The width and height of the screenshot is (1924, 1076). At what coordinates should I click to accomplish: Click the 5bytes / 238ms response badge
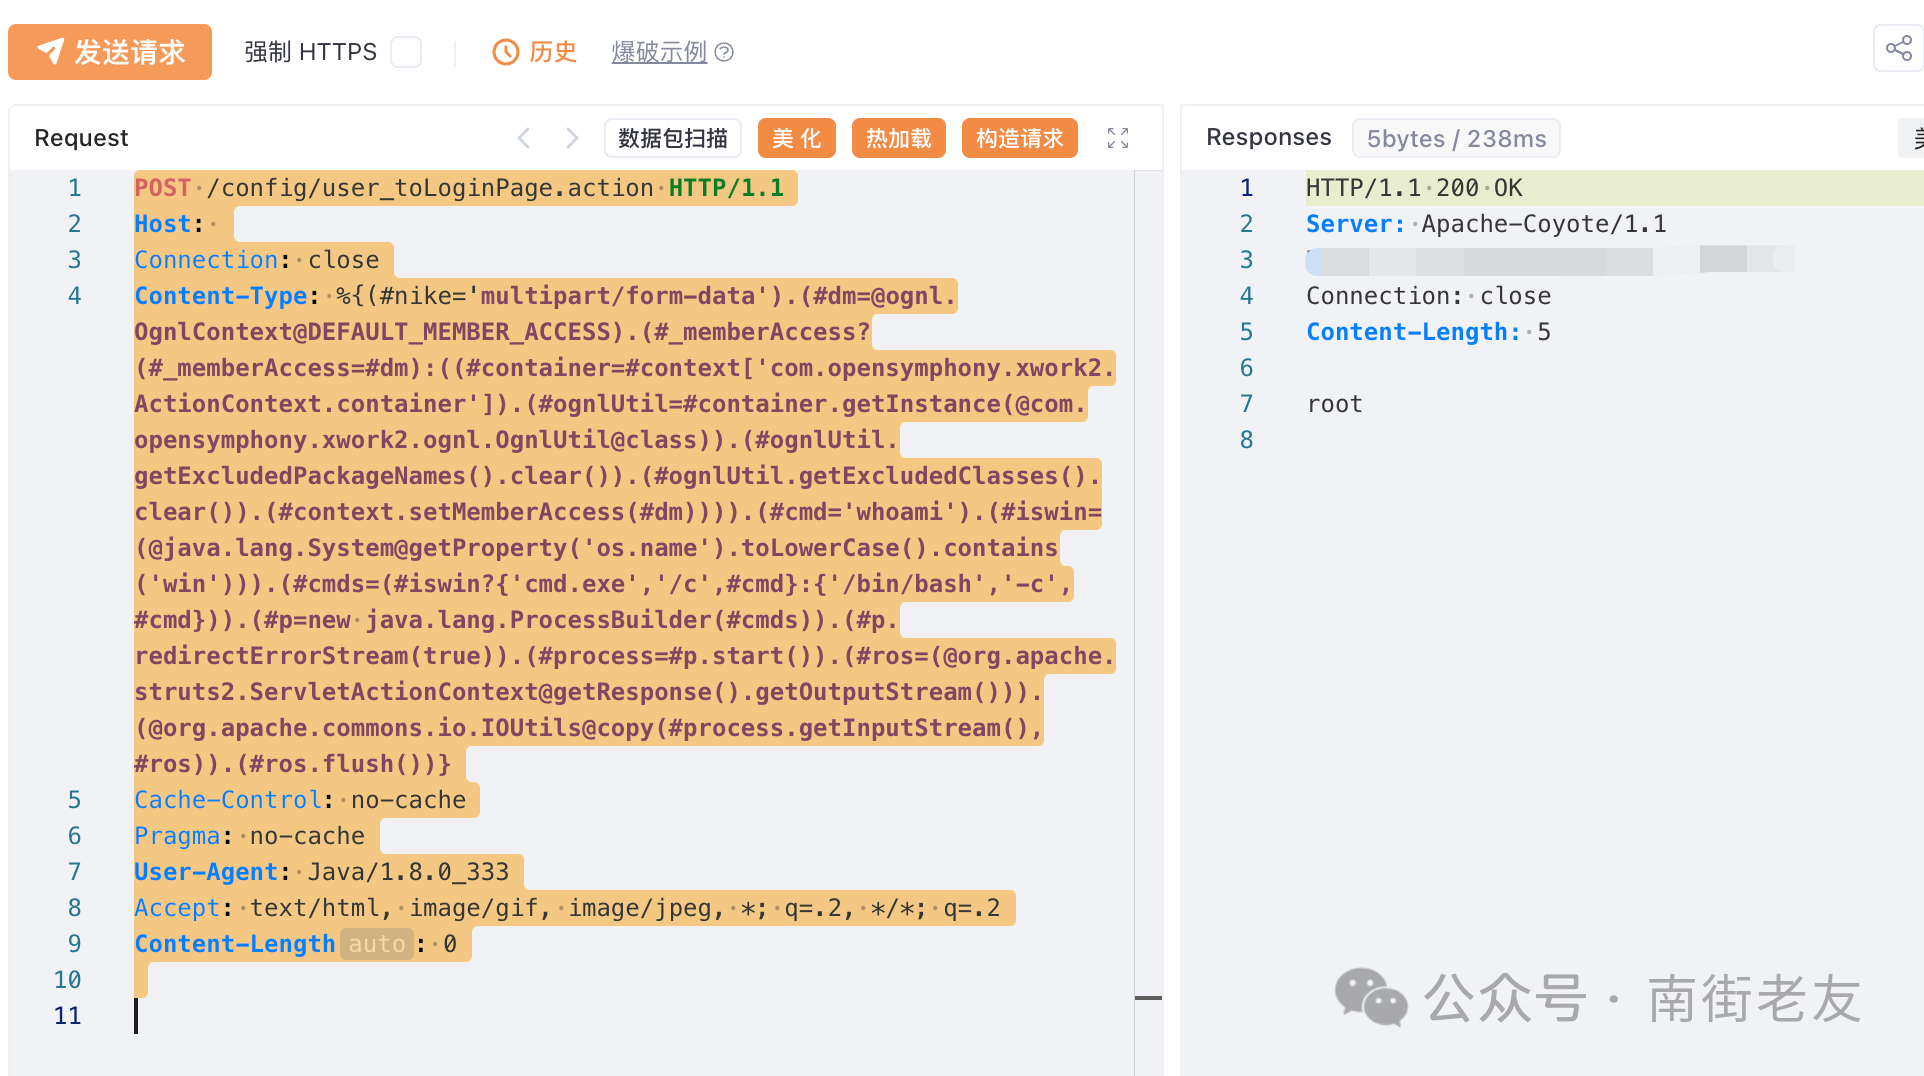click(1456, 138)
